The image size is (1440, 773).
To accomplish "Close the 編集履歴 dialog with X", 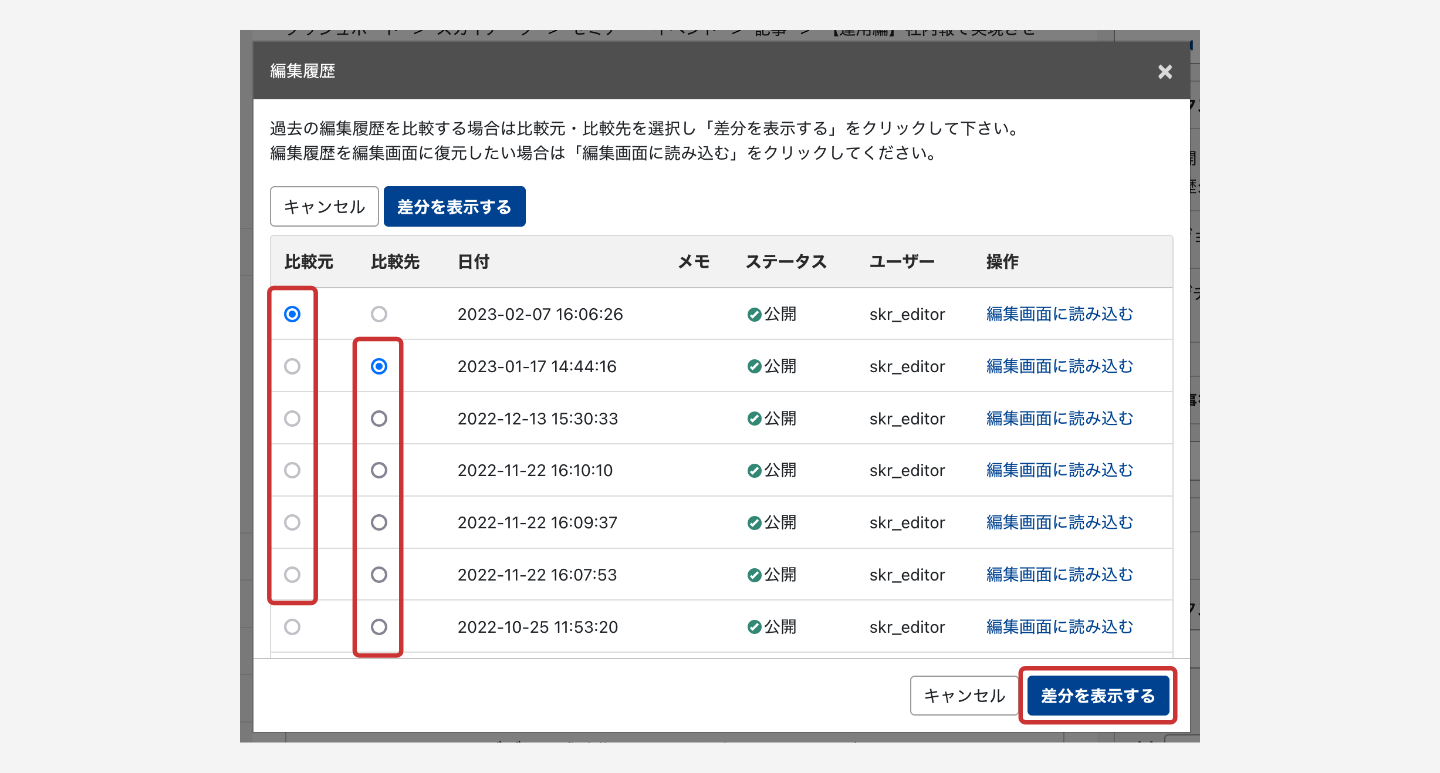I will pos(1164,72).
